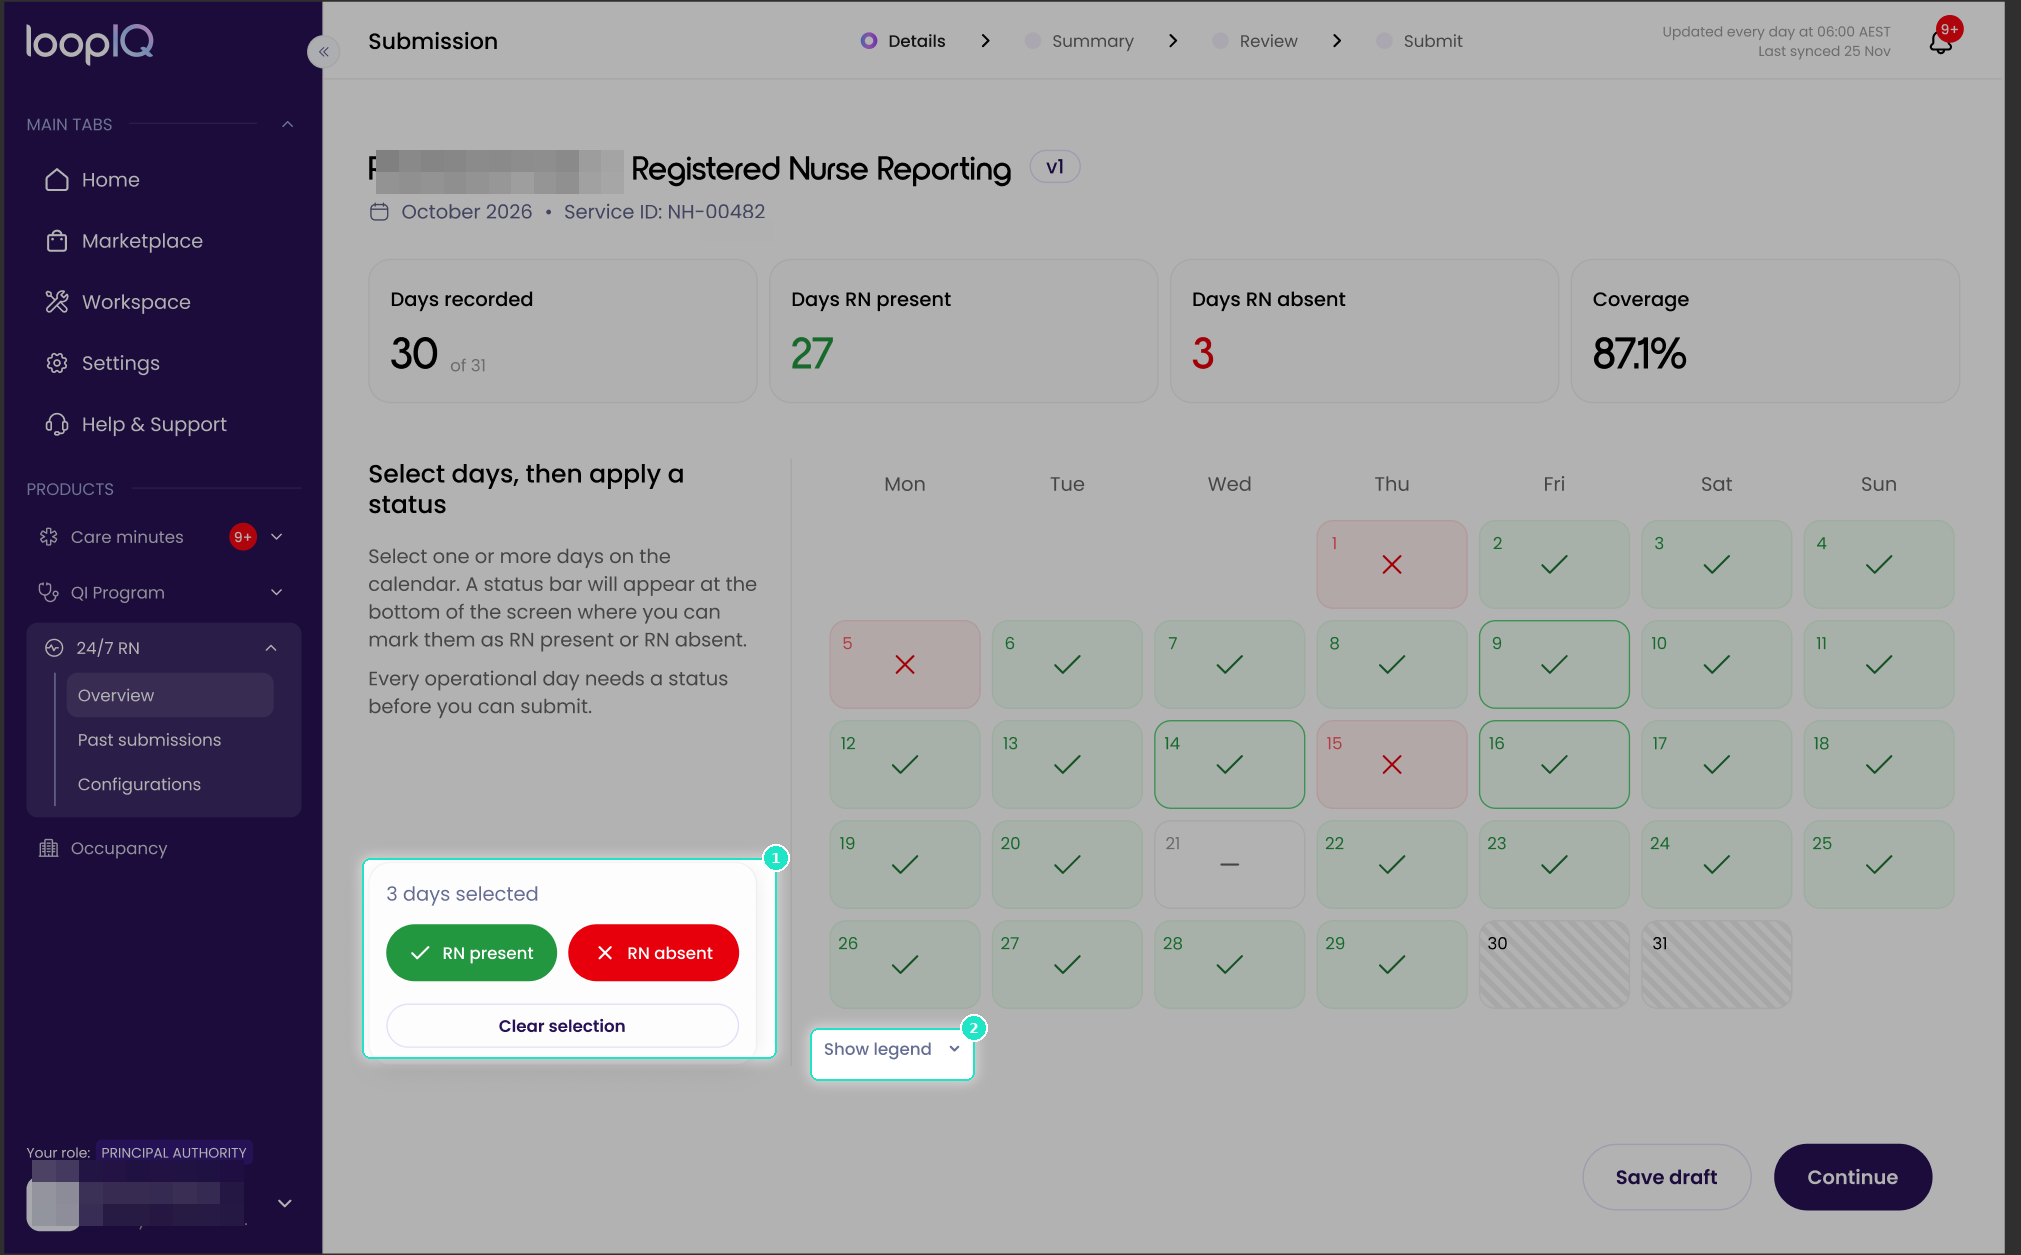Viewport: 2021px width, 1255px height.
Task: Open the Overview menu item
Action: point(170,695)
